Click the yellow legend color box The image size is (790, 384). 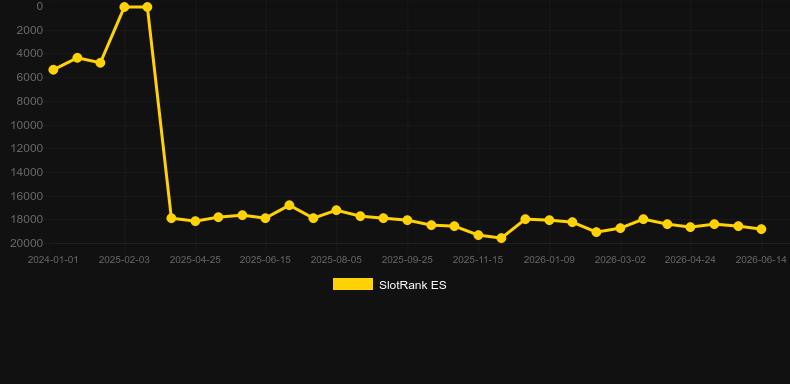click(353, 284)
